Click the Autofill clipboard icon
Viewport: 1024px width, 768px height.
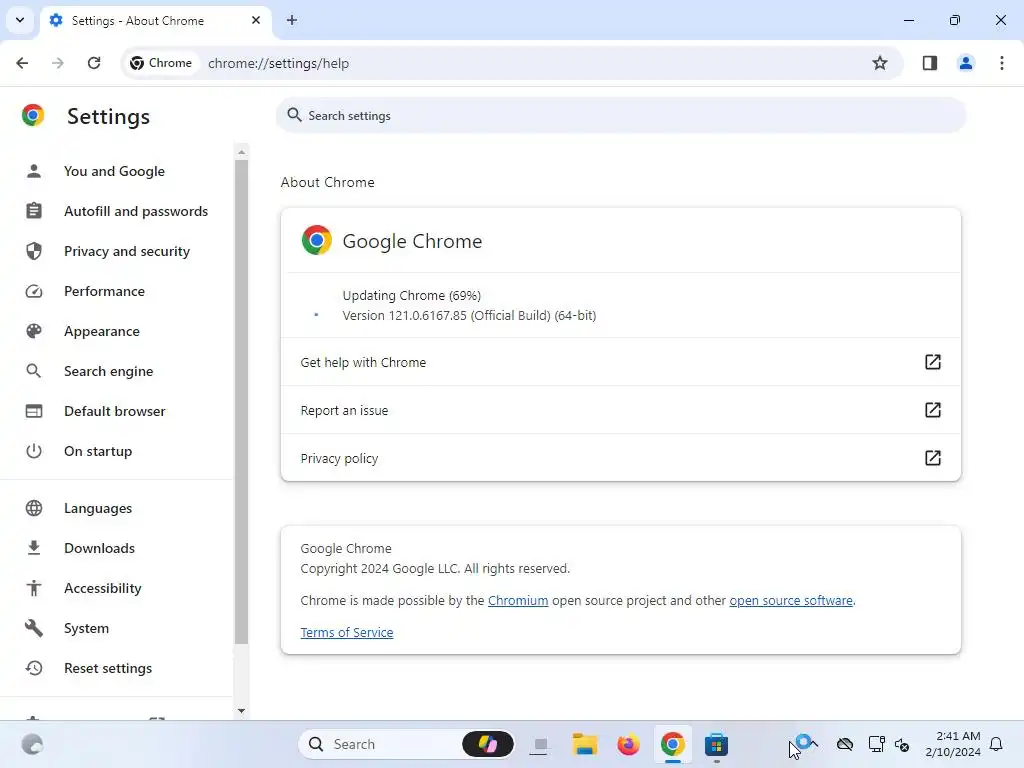pos(34,211)
